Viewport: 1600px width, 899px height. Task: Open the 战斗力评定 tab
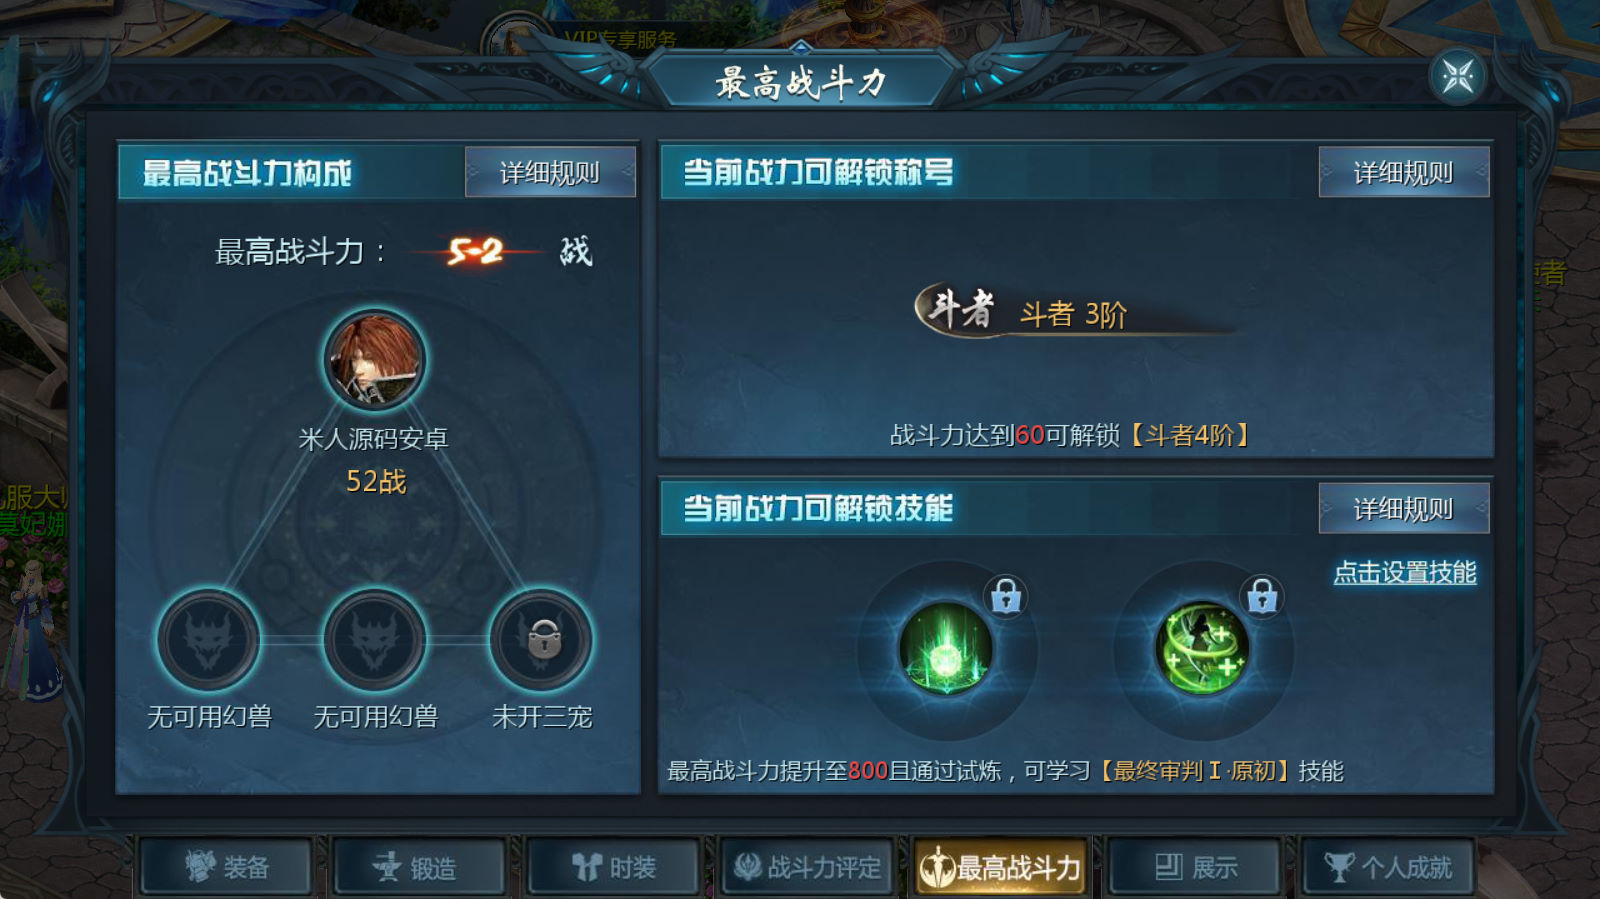[807, 866]
